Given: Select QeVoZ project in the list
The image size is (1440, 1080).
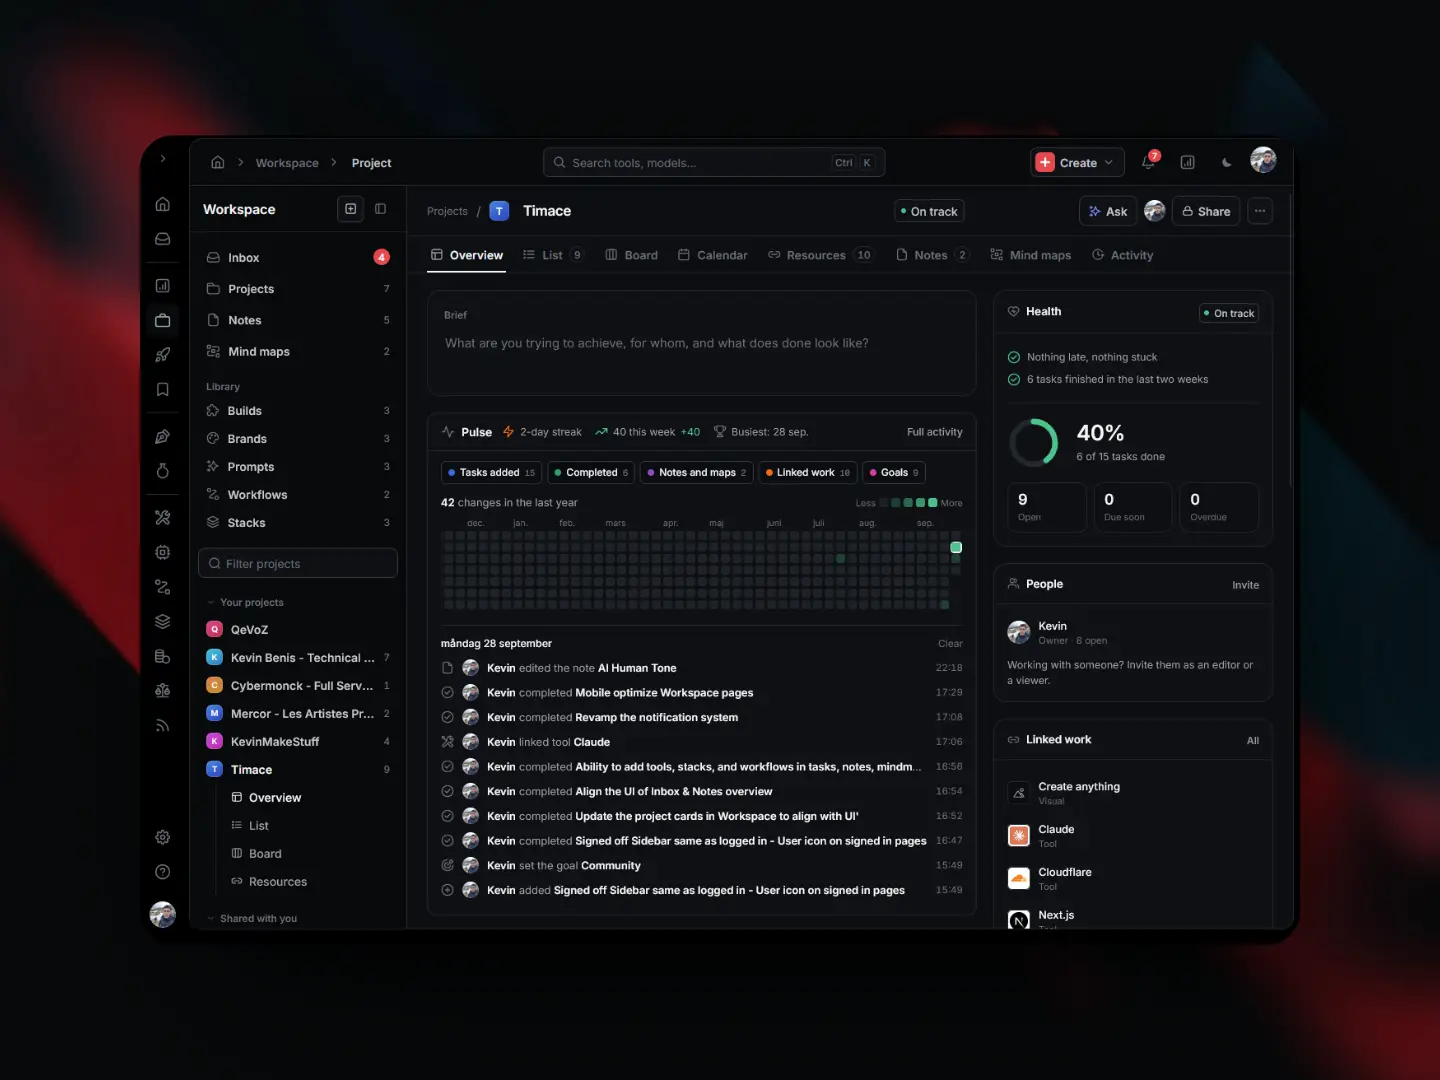Looking at the screenshot, I should tap(298, 630).
